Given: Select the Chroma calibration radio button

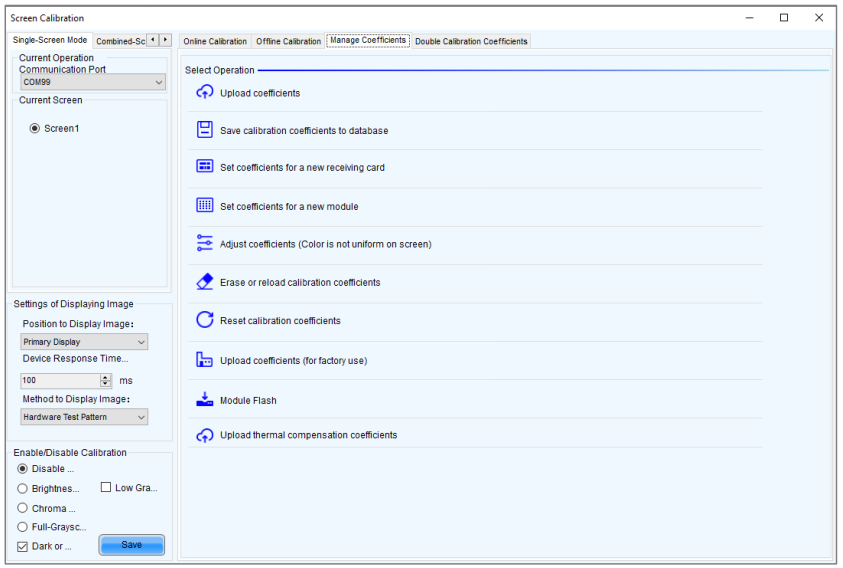Looking at the screenshot, I should [23, 508].
